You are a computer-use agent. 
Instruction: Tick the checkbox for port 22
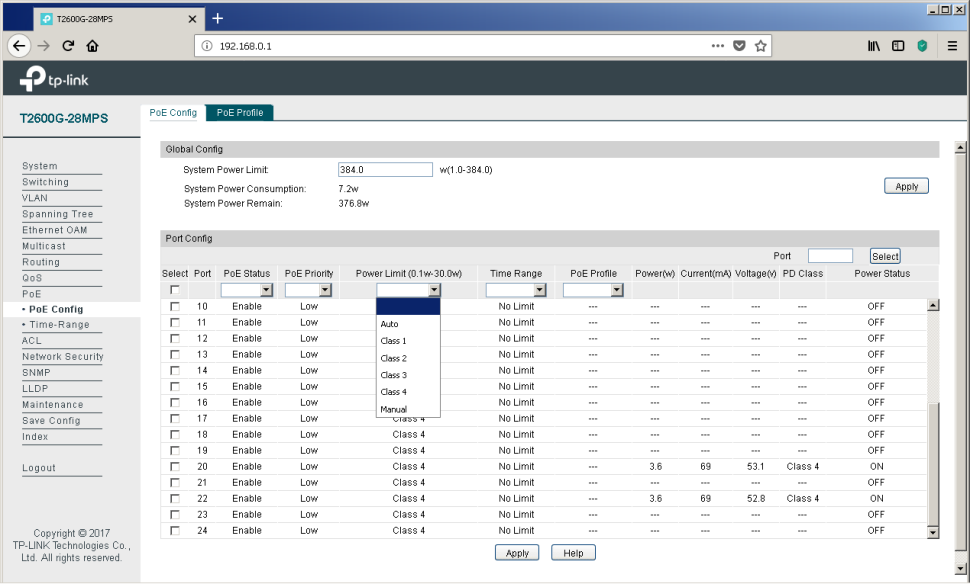click(175, 499)
